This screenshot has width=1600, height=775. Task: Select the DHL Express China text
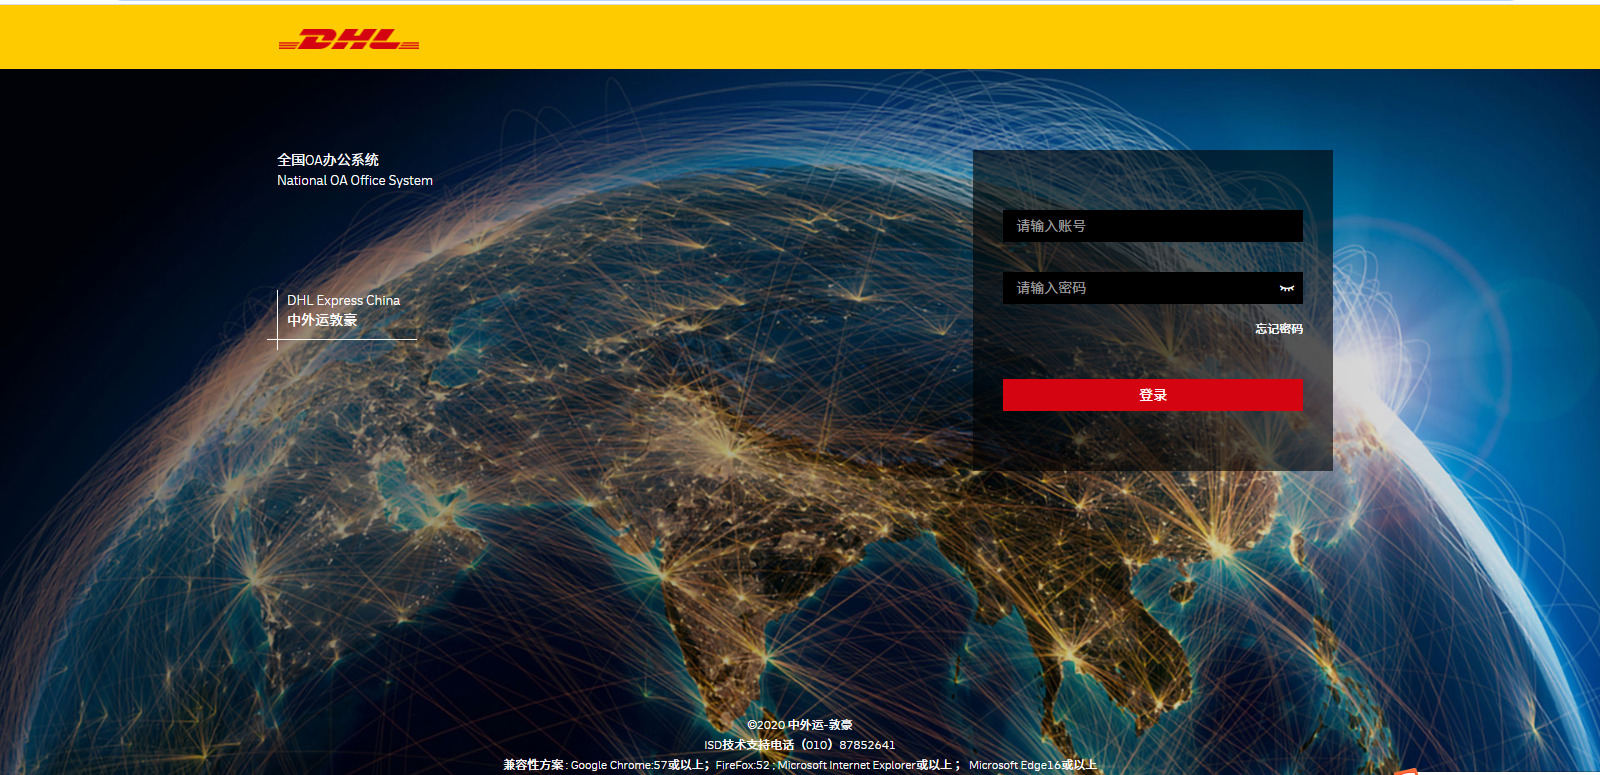point(343,300)
